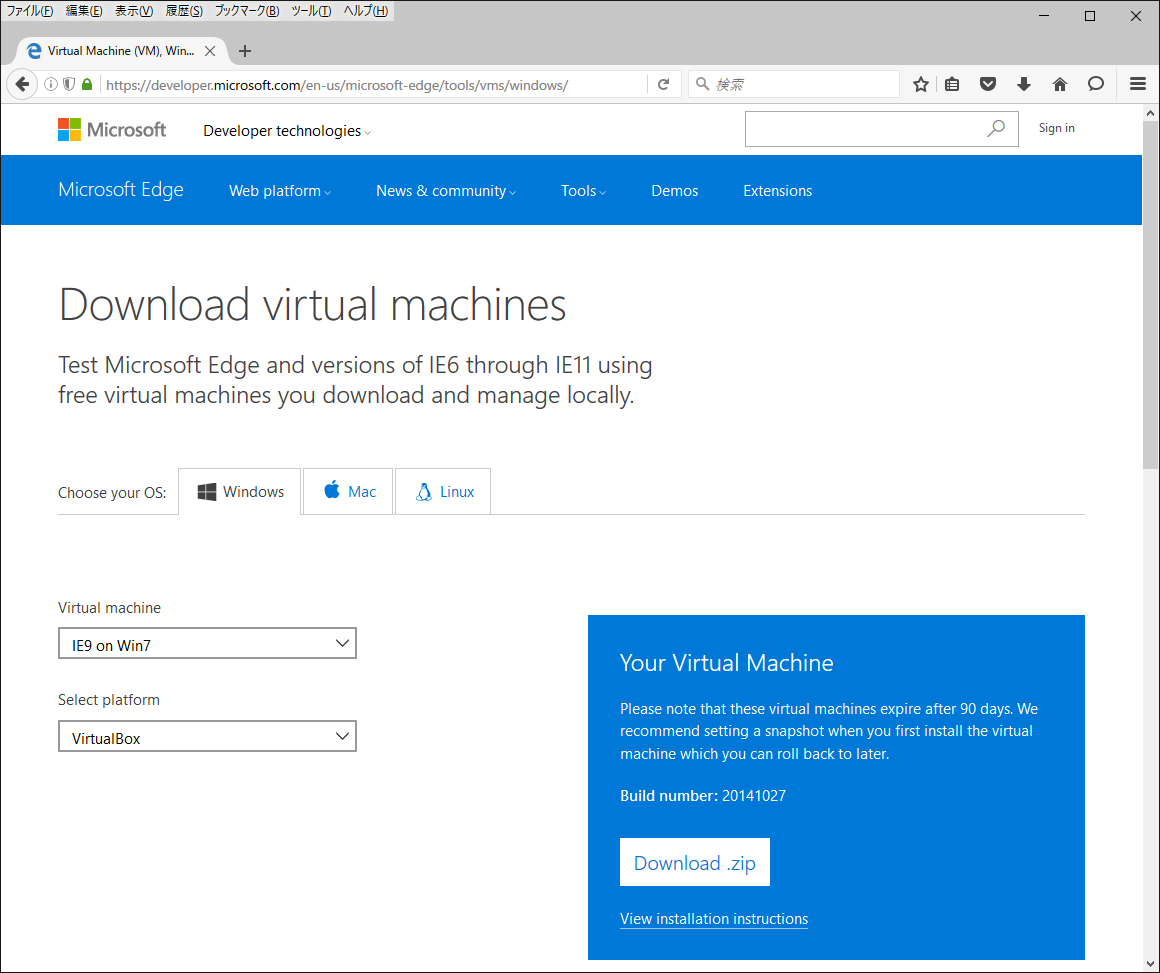Open the tracking protection shield icon
The image size is (1160, 973).
[x=69, y=84]
